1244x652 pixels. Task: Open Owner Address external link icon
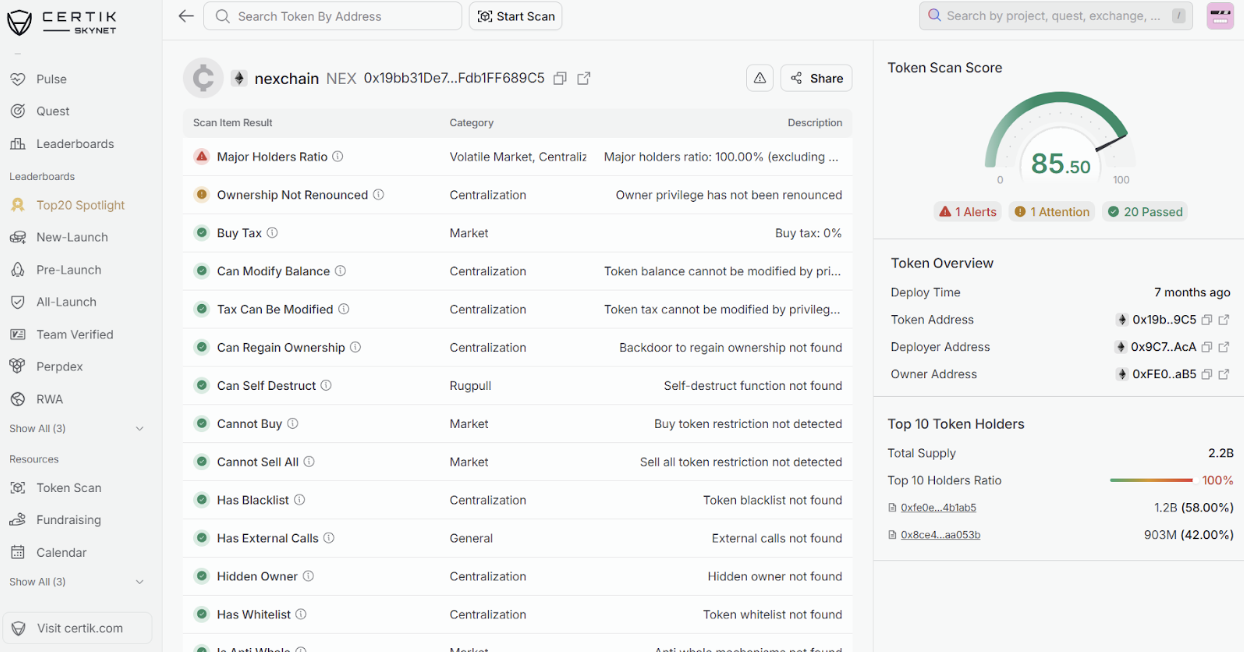coord(1224,374)
